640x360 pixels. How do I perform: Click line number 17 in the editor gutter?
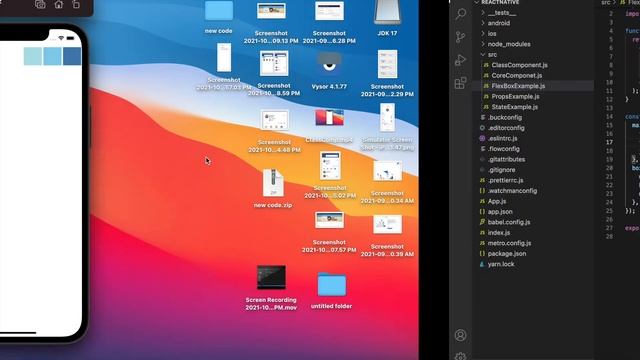click(609, 142)
